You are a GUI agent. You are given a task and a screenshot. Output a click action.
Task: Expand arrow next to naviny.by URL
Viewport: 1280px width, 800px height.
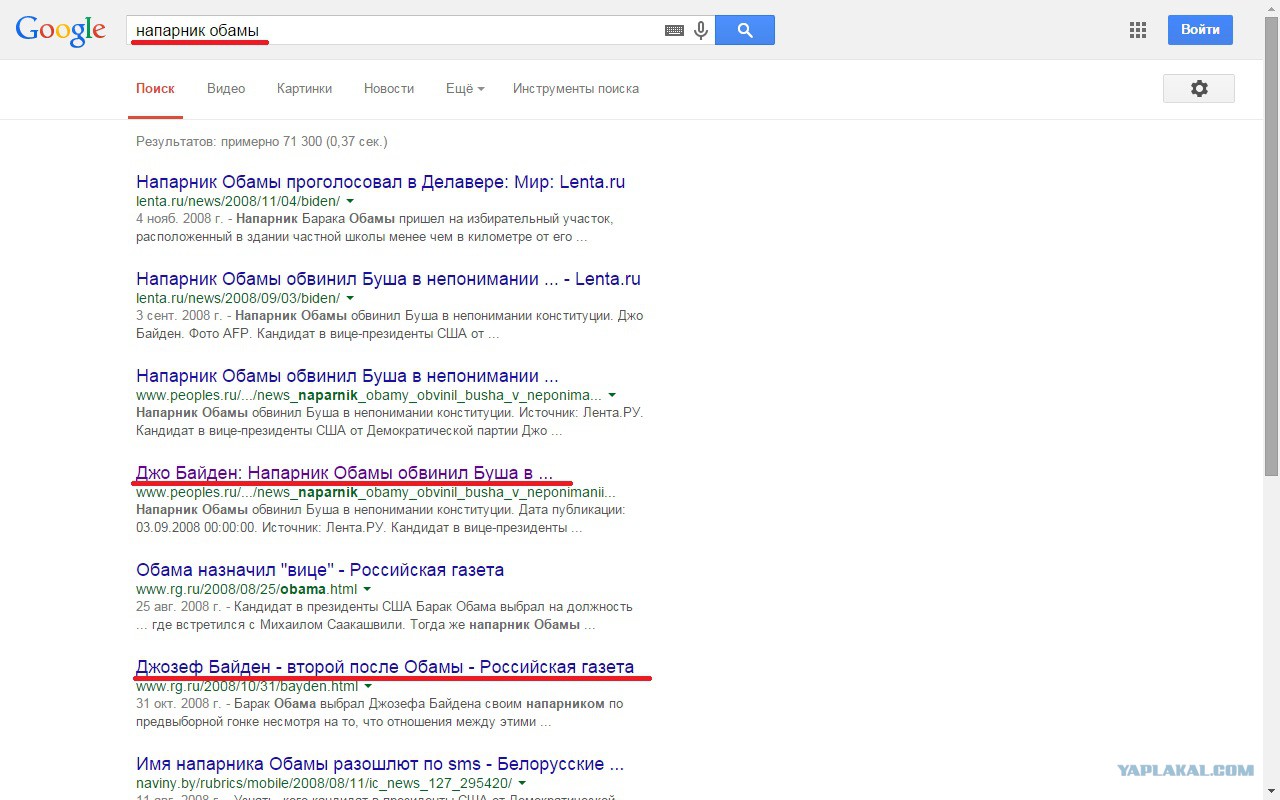click(x=522, y=784)
